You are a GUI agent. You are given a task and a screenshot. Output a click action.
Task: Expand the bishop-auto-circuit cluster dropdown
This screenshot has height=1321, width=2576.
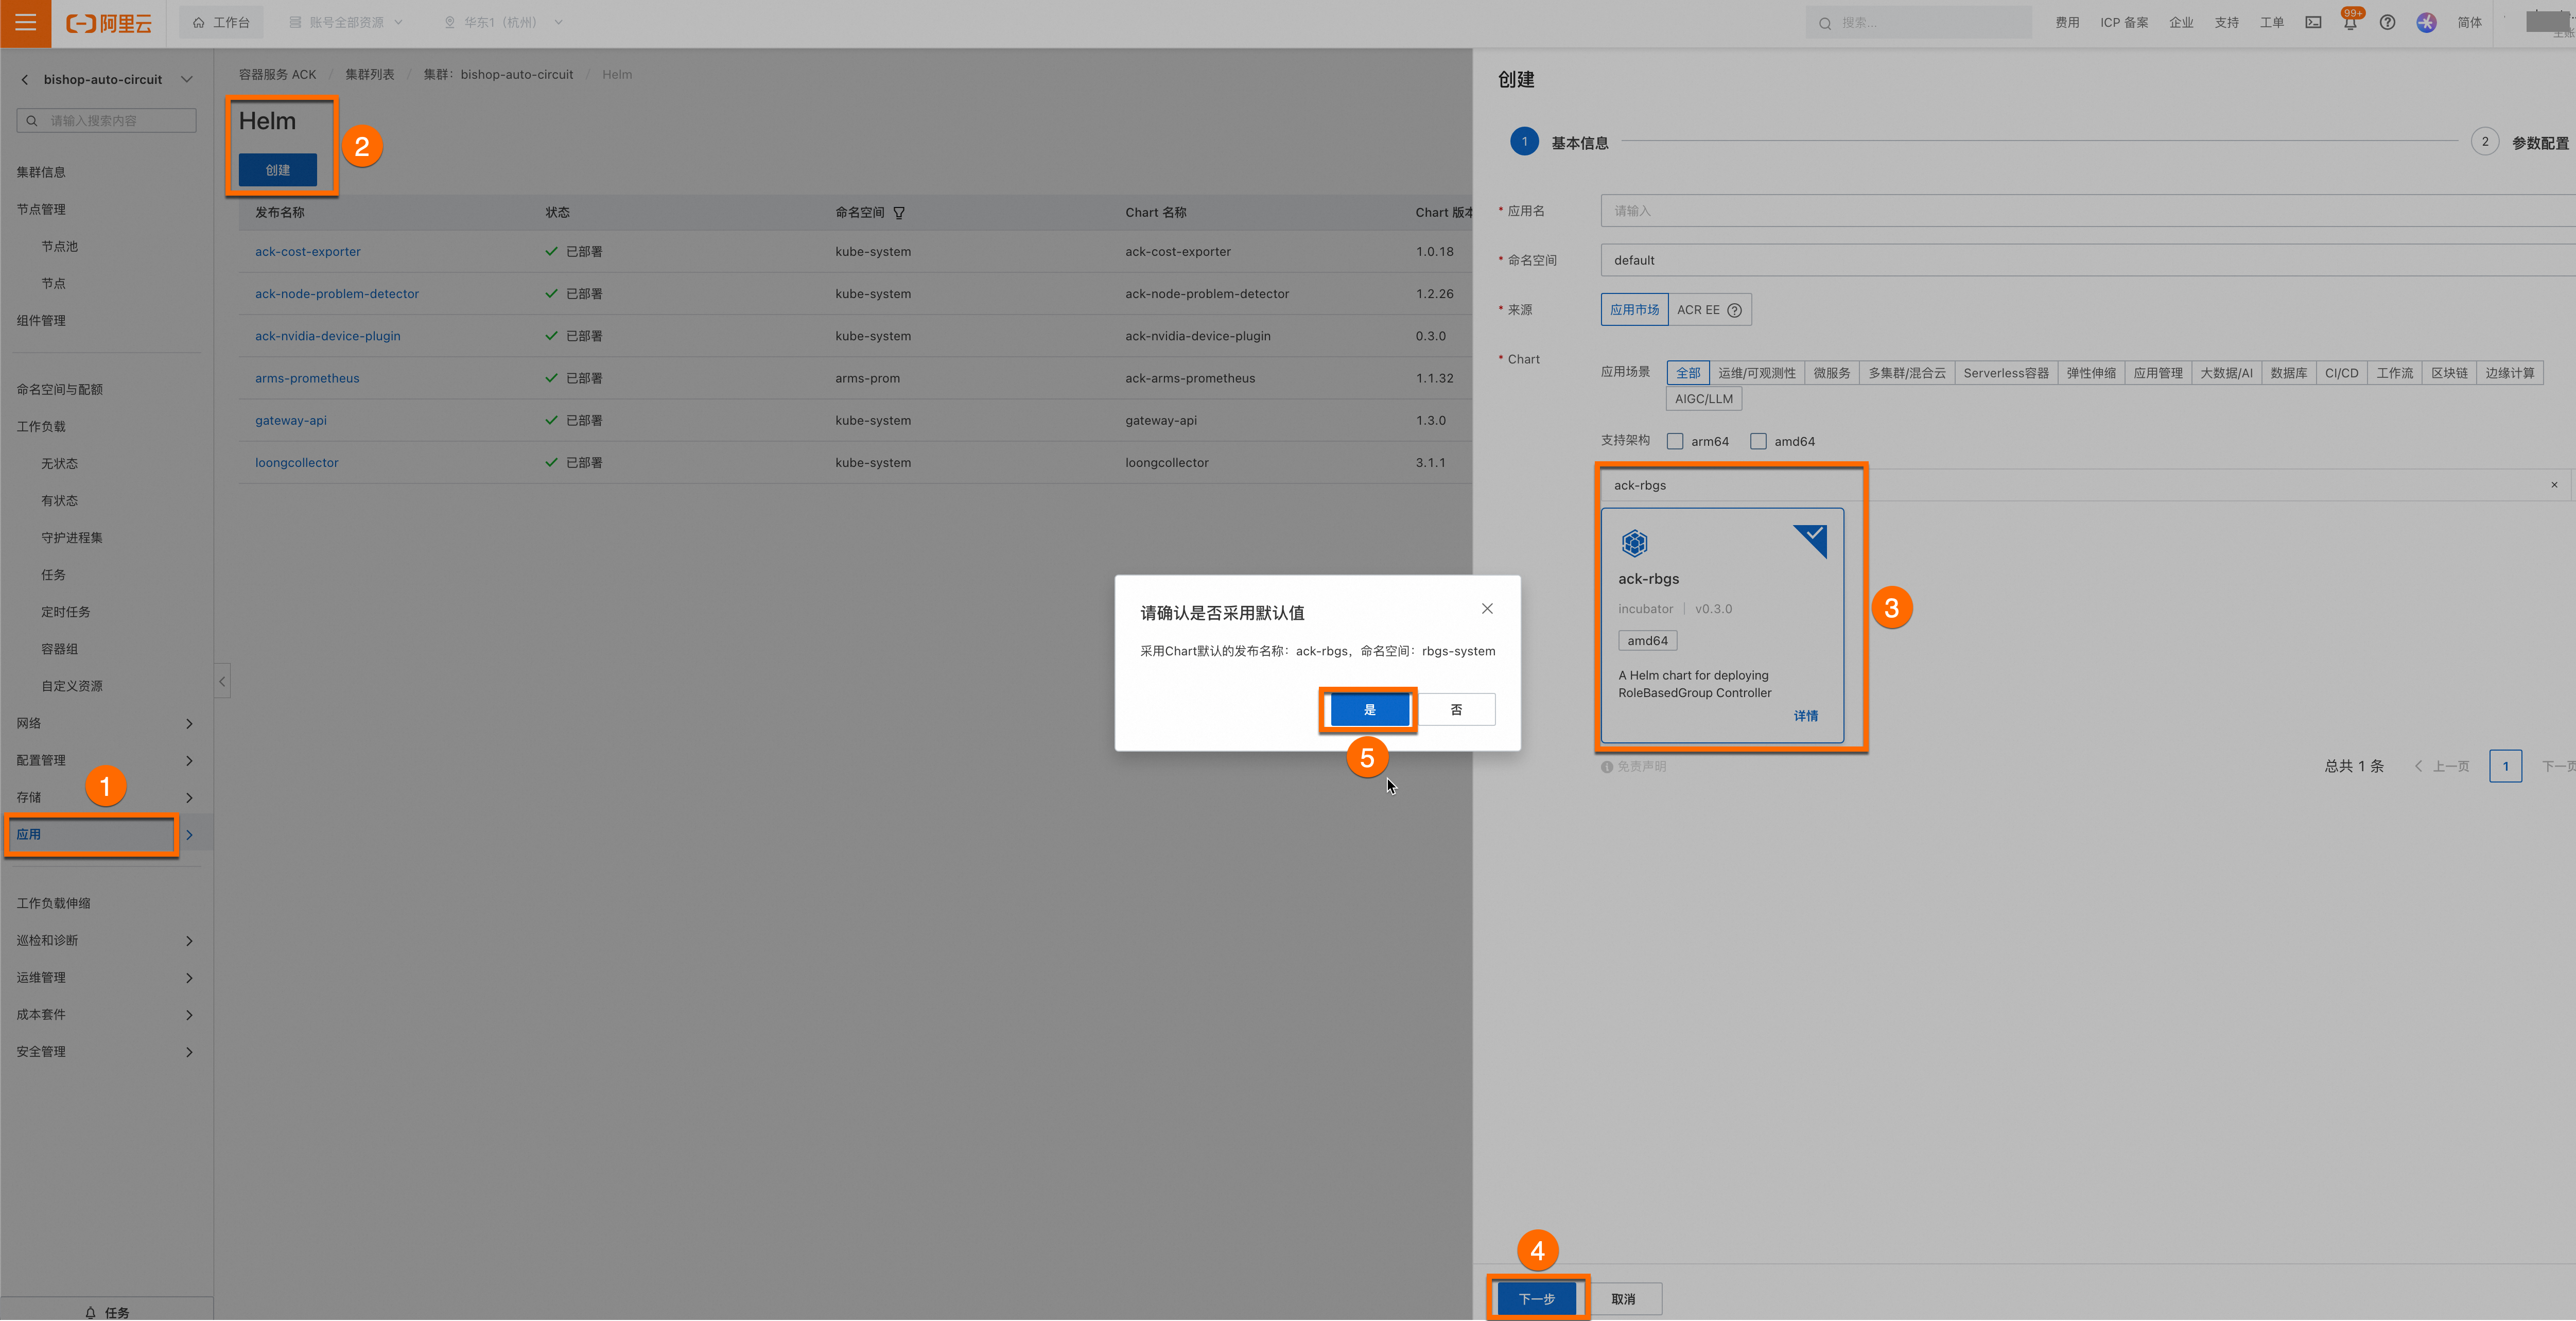tap(187, 79)
